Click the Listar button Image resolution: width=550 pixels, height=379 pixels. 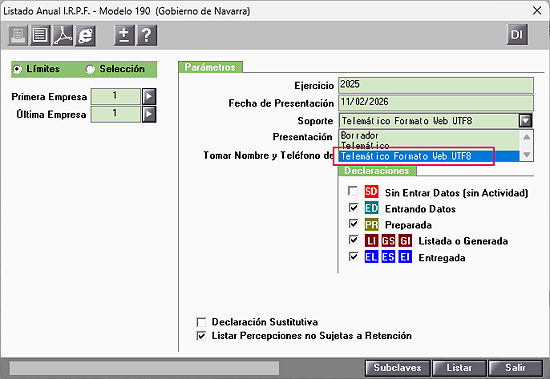click(x=459, y=368)
